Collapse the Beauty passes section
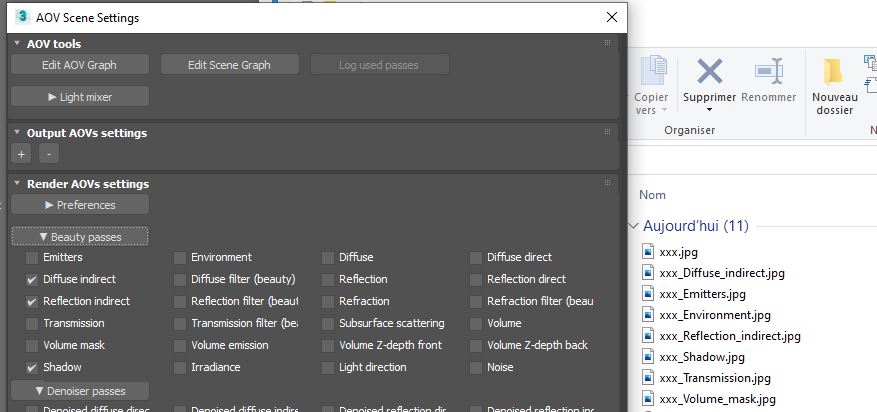 (x=80, y=237)
